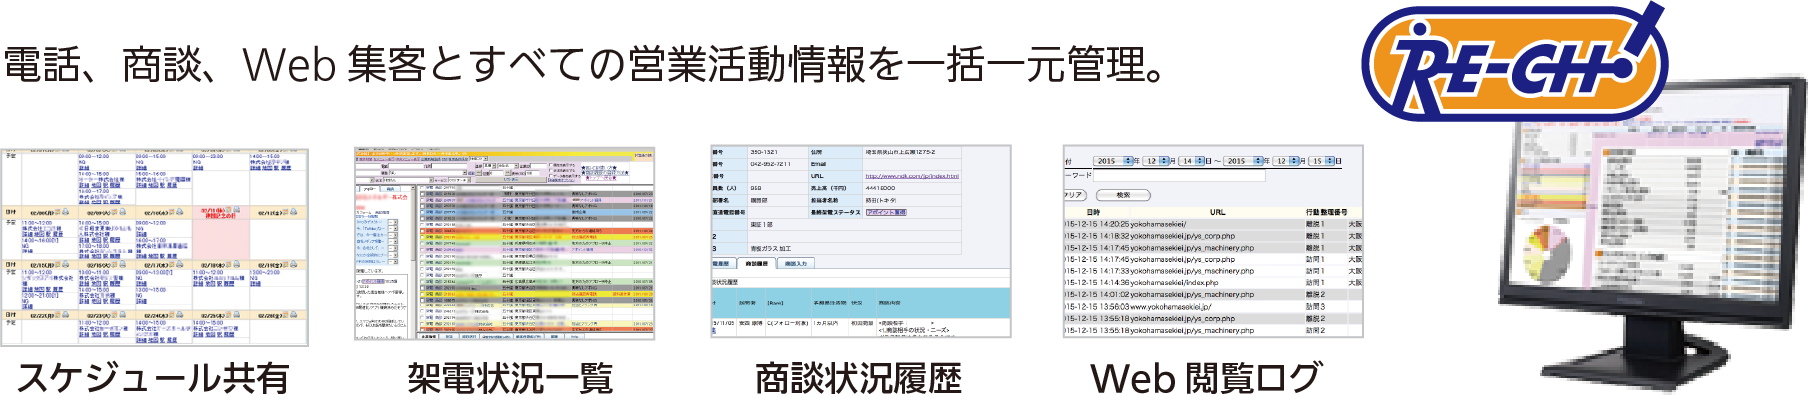Click the 架電状況一覧 caption

[x=510, y=378]
